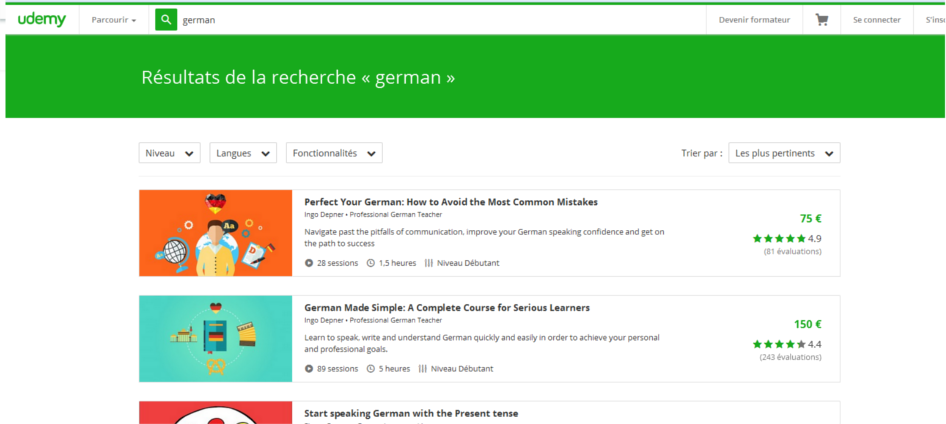Click the level bars icon in German Made Simple
The height and width of the screenshot is (424, 946).
(423, 369)
